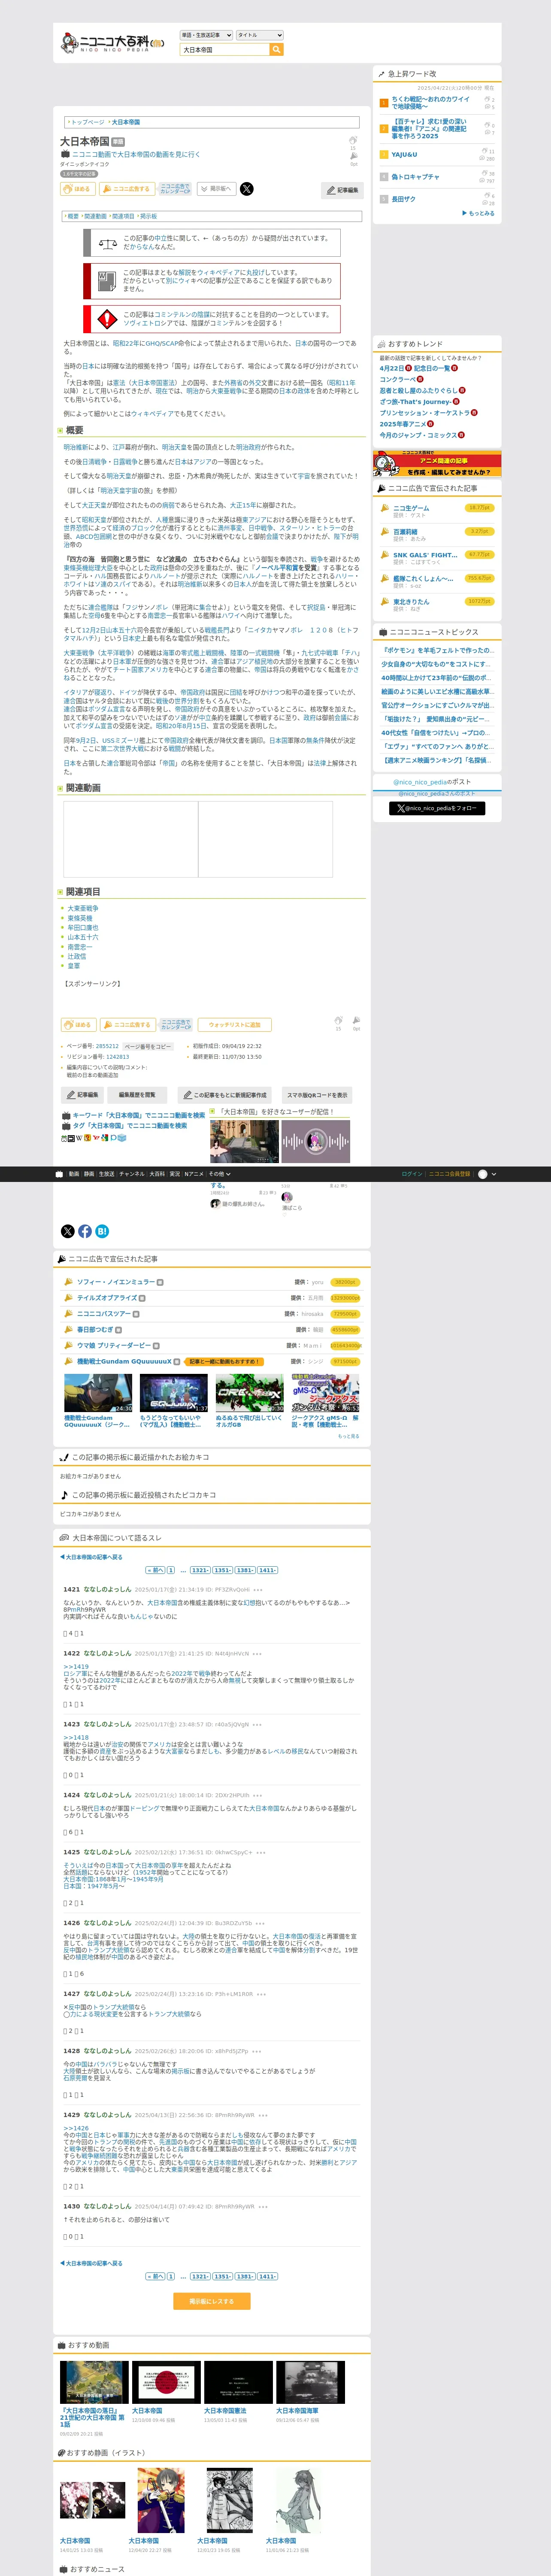Select Nアニメ in the black navigation bar
Viewport: 551px width, 2576px height.
(194, 1174)
